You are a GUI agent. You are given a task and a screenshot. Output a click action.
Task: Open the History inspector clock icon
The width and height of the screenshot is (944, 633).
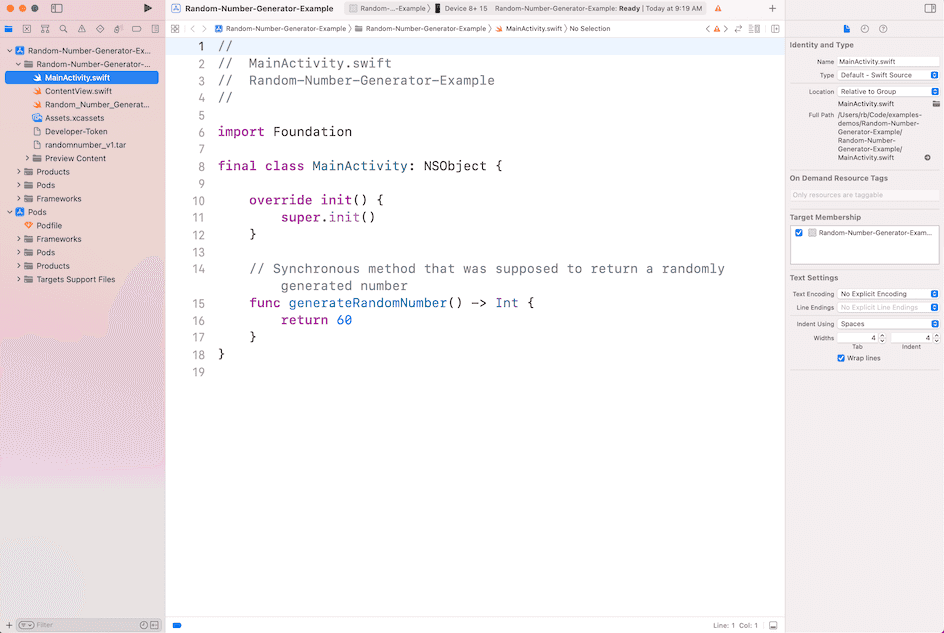(865, 29)
